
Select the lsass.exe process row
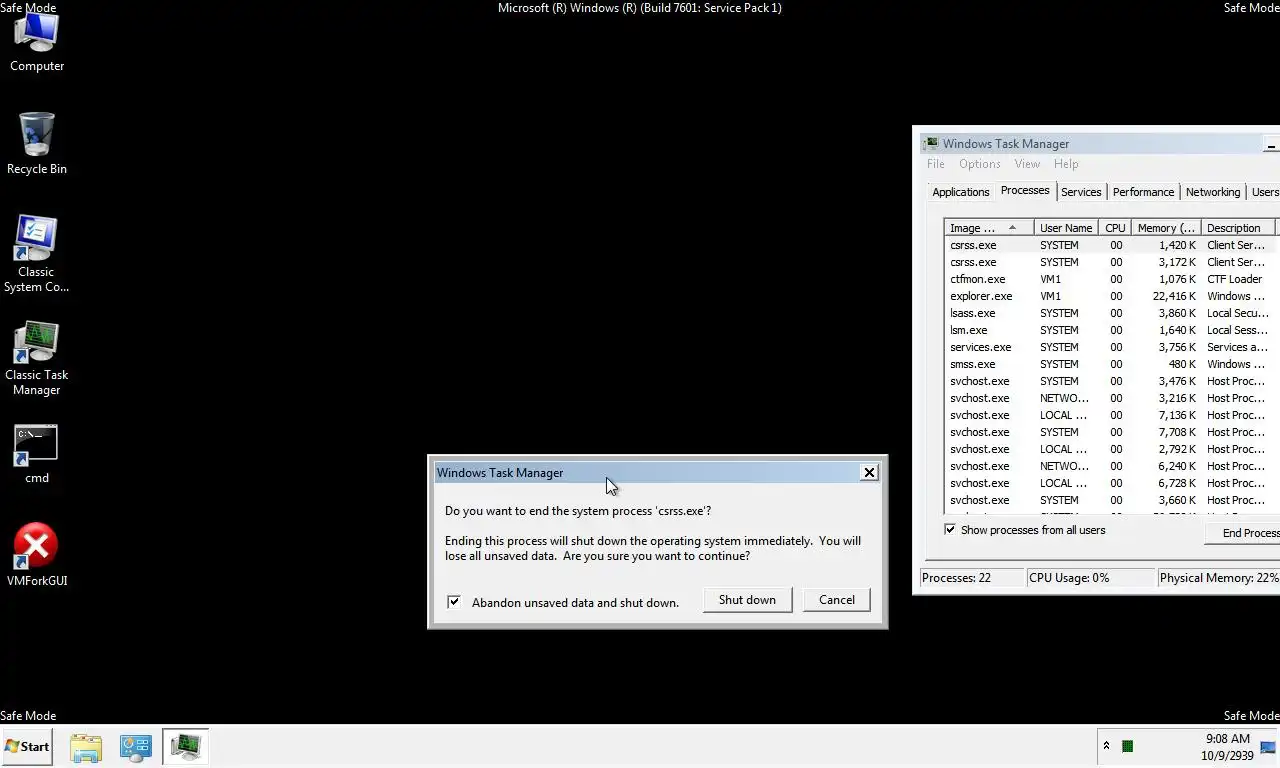tap(1110, 313)
